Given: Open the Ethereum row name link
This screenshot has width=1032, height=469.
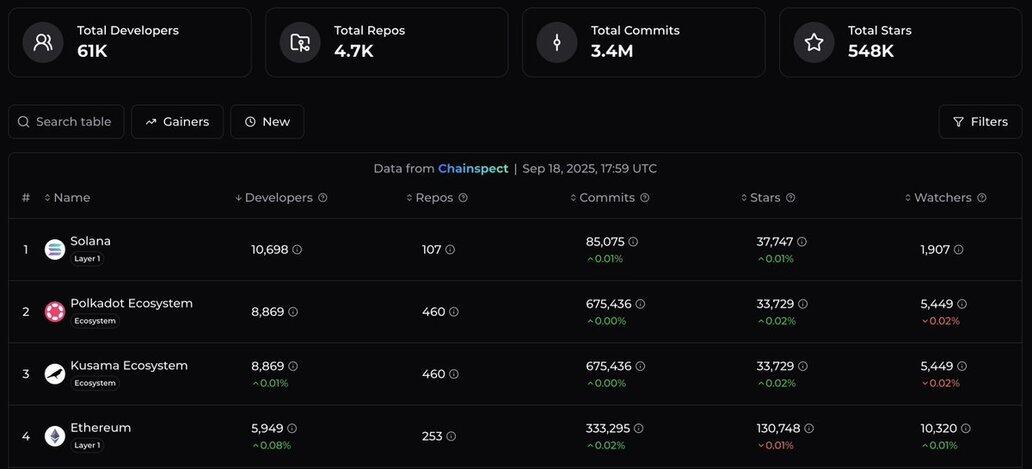Looking at the screenshot, I should point(101,428).
